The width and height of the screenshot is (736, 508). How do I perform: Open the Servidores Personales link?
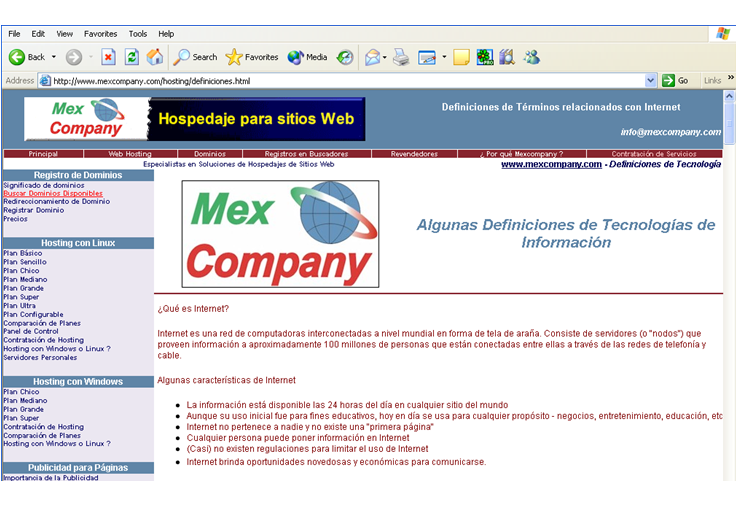[40, 358]
